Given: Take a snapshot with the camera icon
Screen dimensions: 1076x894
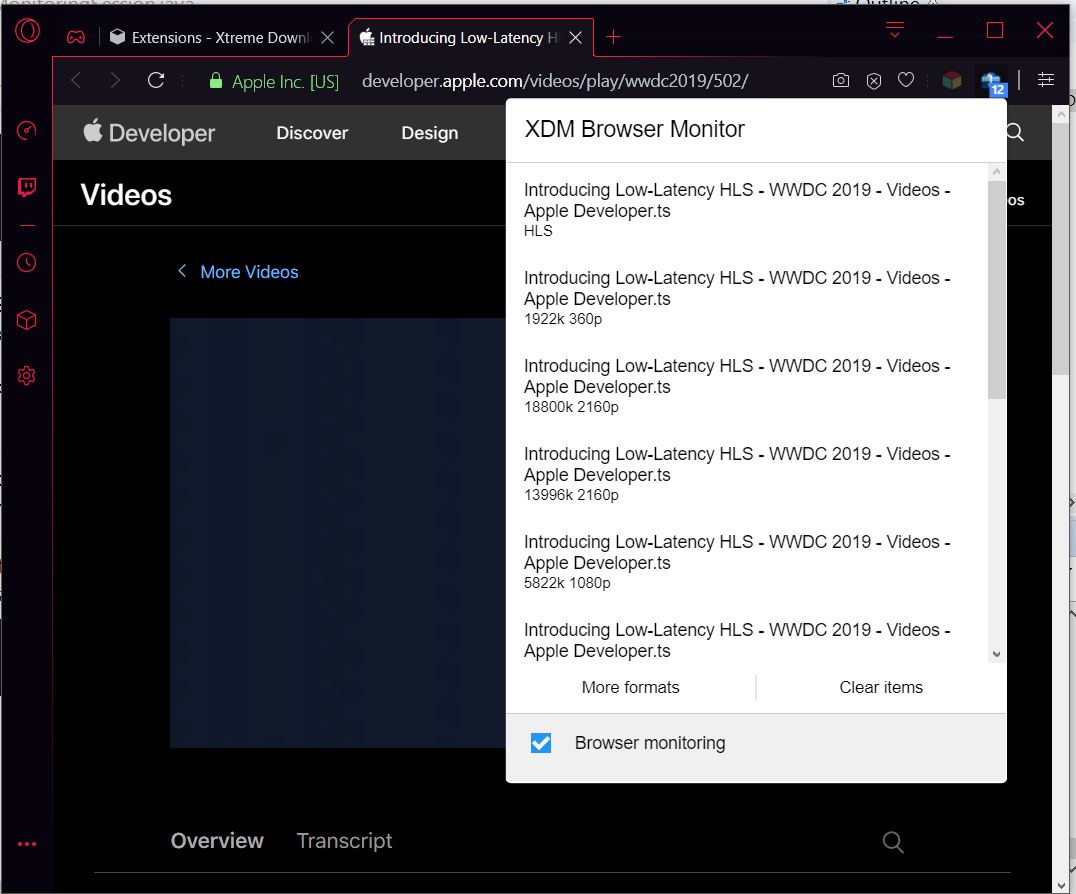Looking at the screenshot, I should click(840, 80).
